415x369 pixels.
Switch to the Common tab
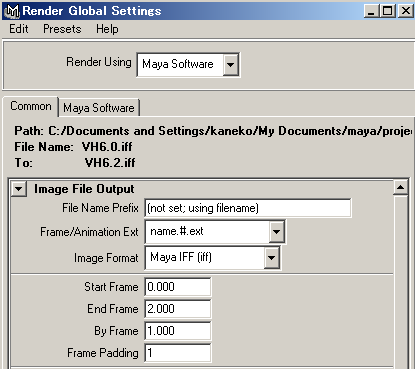[x=31, y=106]
